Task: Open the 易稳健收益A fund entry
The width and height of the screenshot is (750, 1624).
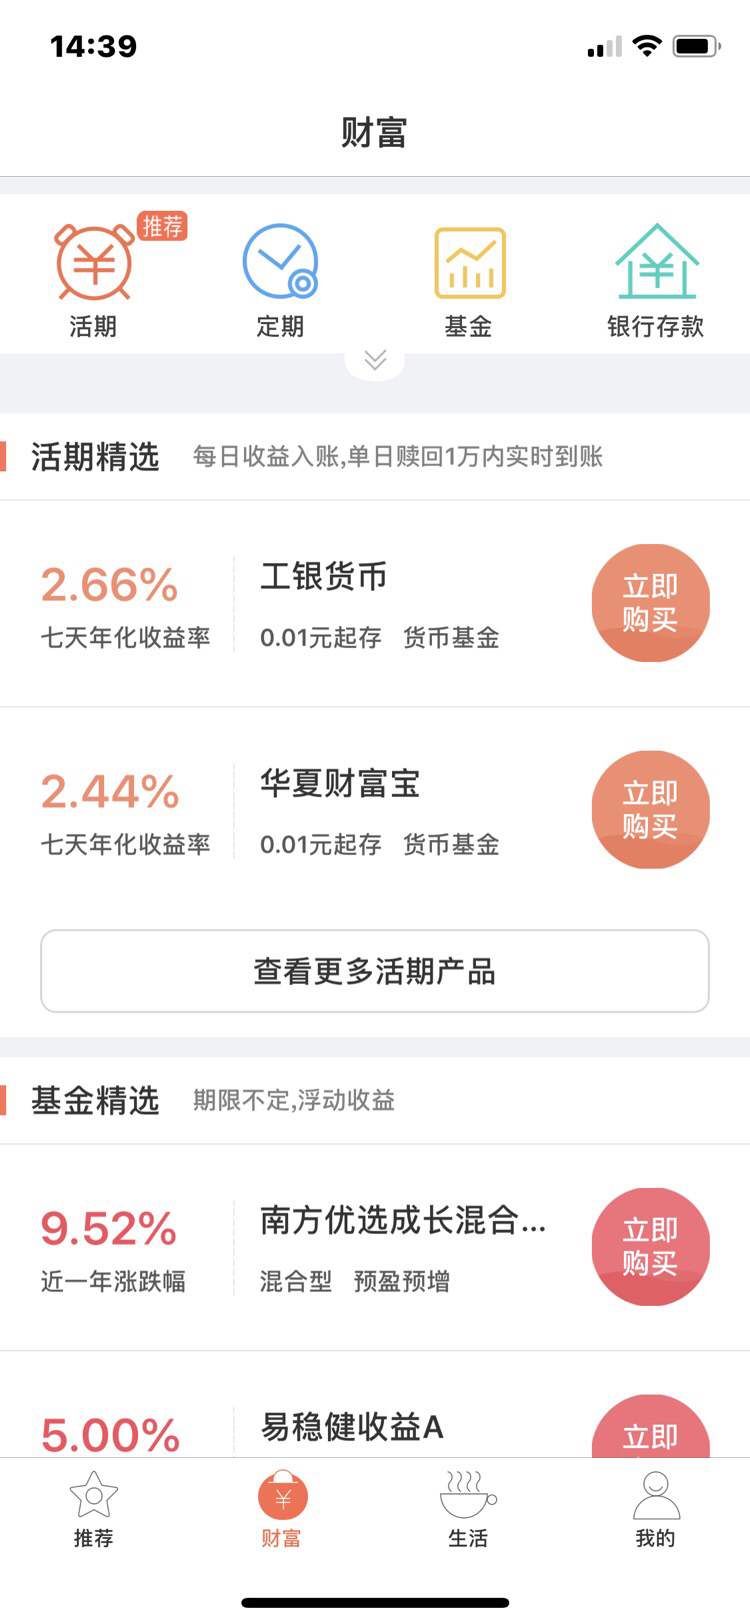Action: pyautogui.click(x=352, y=1427)
